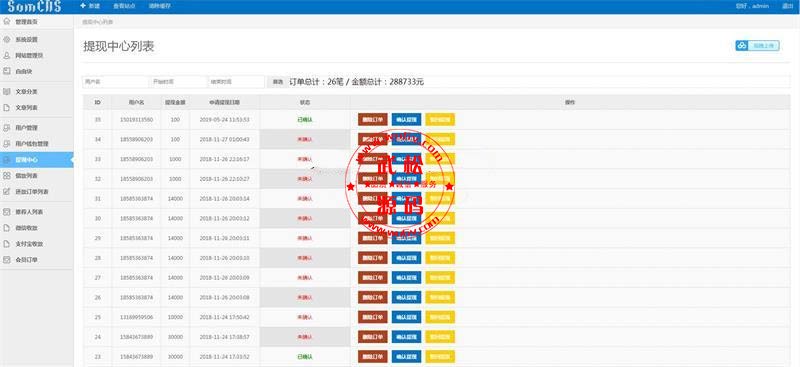Click the plus icon for 新建 in top bar

coord(83,6)
